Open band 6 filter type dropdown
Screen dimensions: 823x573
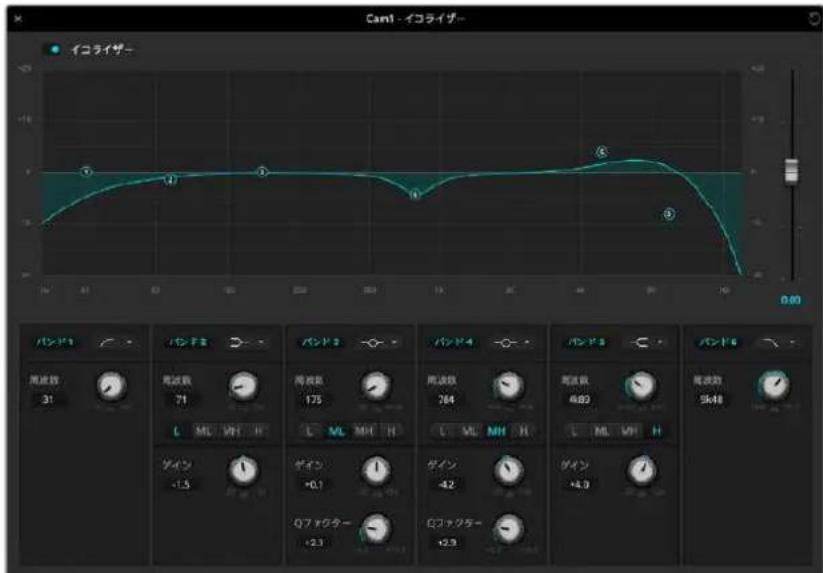[777, 343]
